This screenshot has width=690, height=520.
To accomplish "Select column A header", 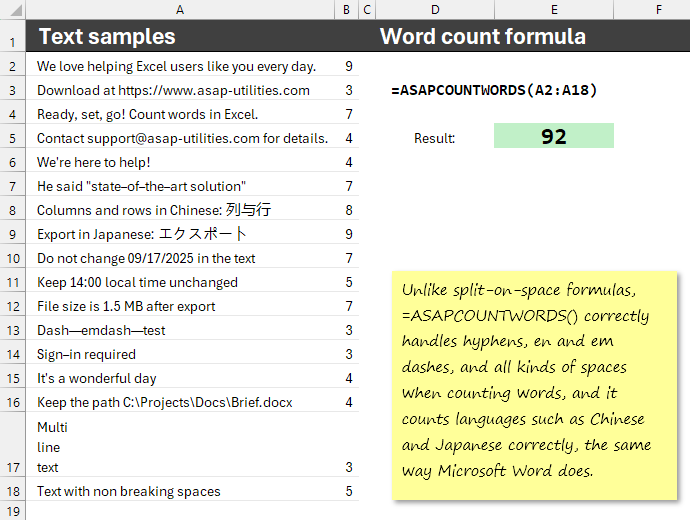I will (180, 9).
